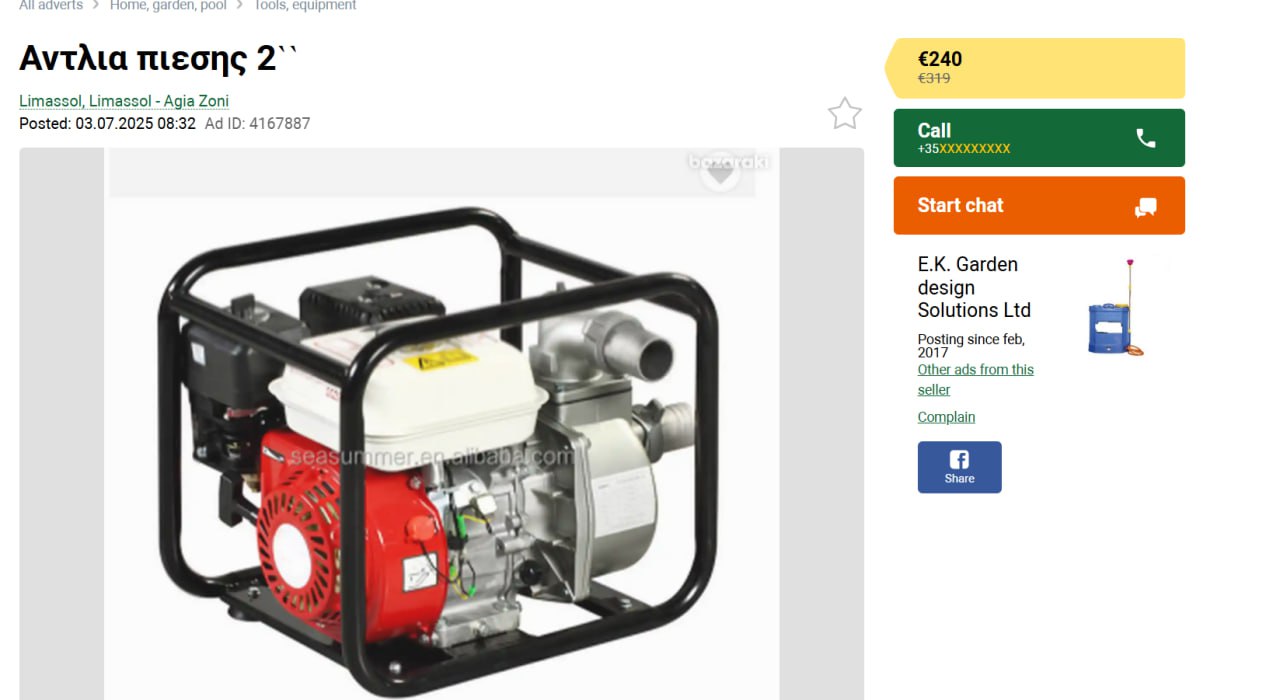The image size is (1280, 700).
Task: Open the seller's sprayer avatar image
Action: (x=1116, y=307)
